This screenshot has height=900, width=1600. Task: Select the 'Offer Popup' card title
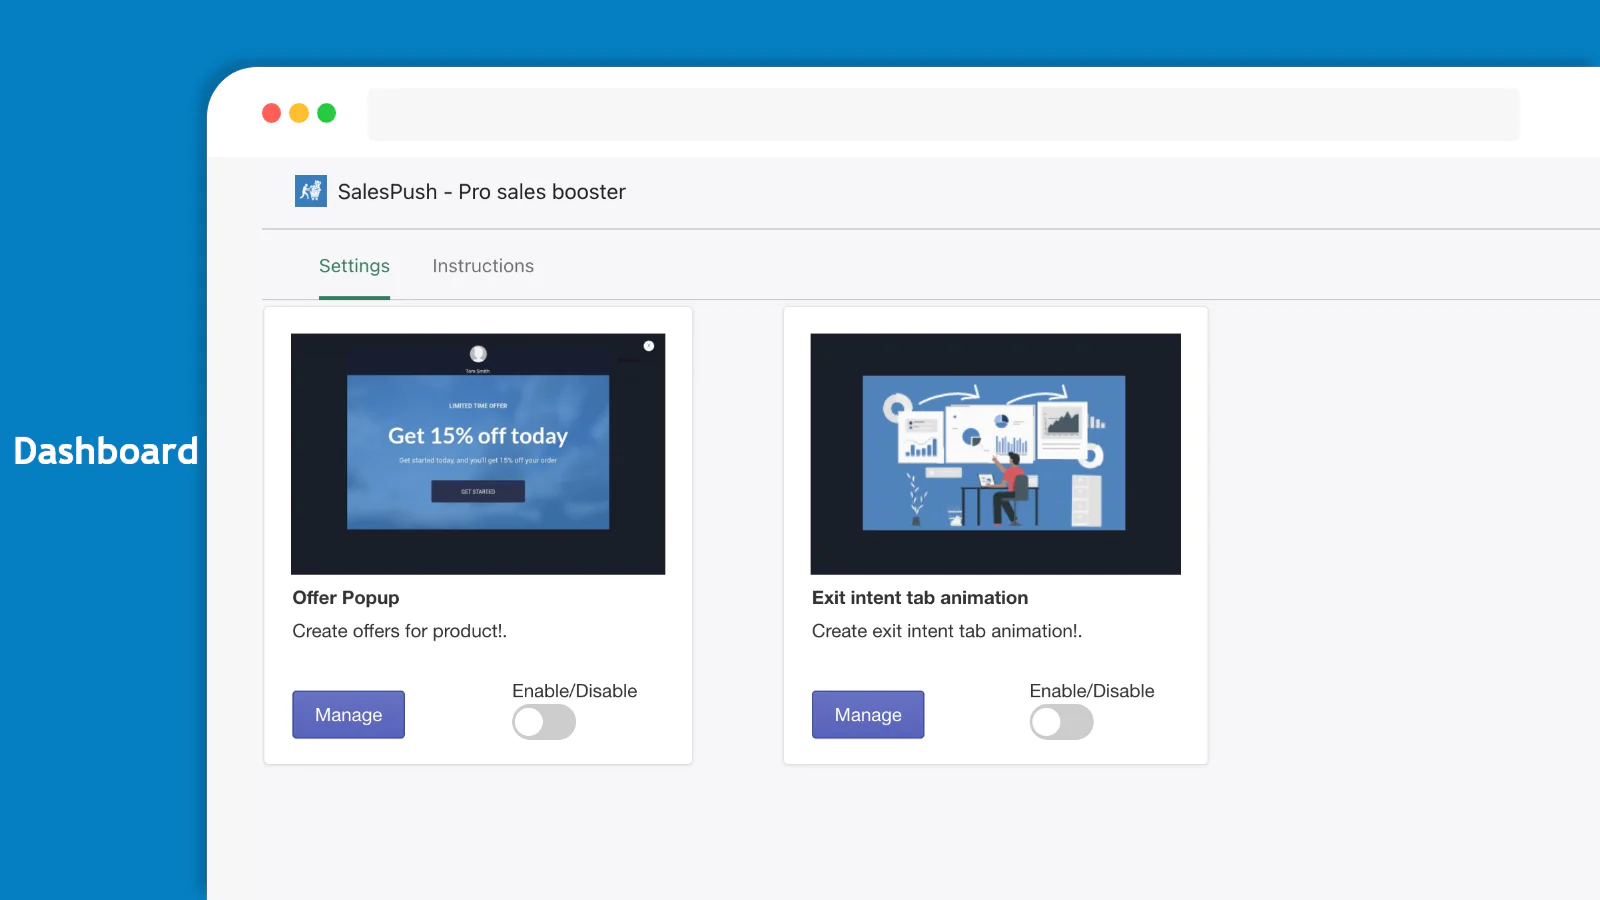click(346, 598)
